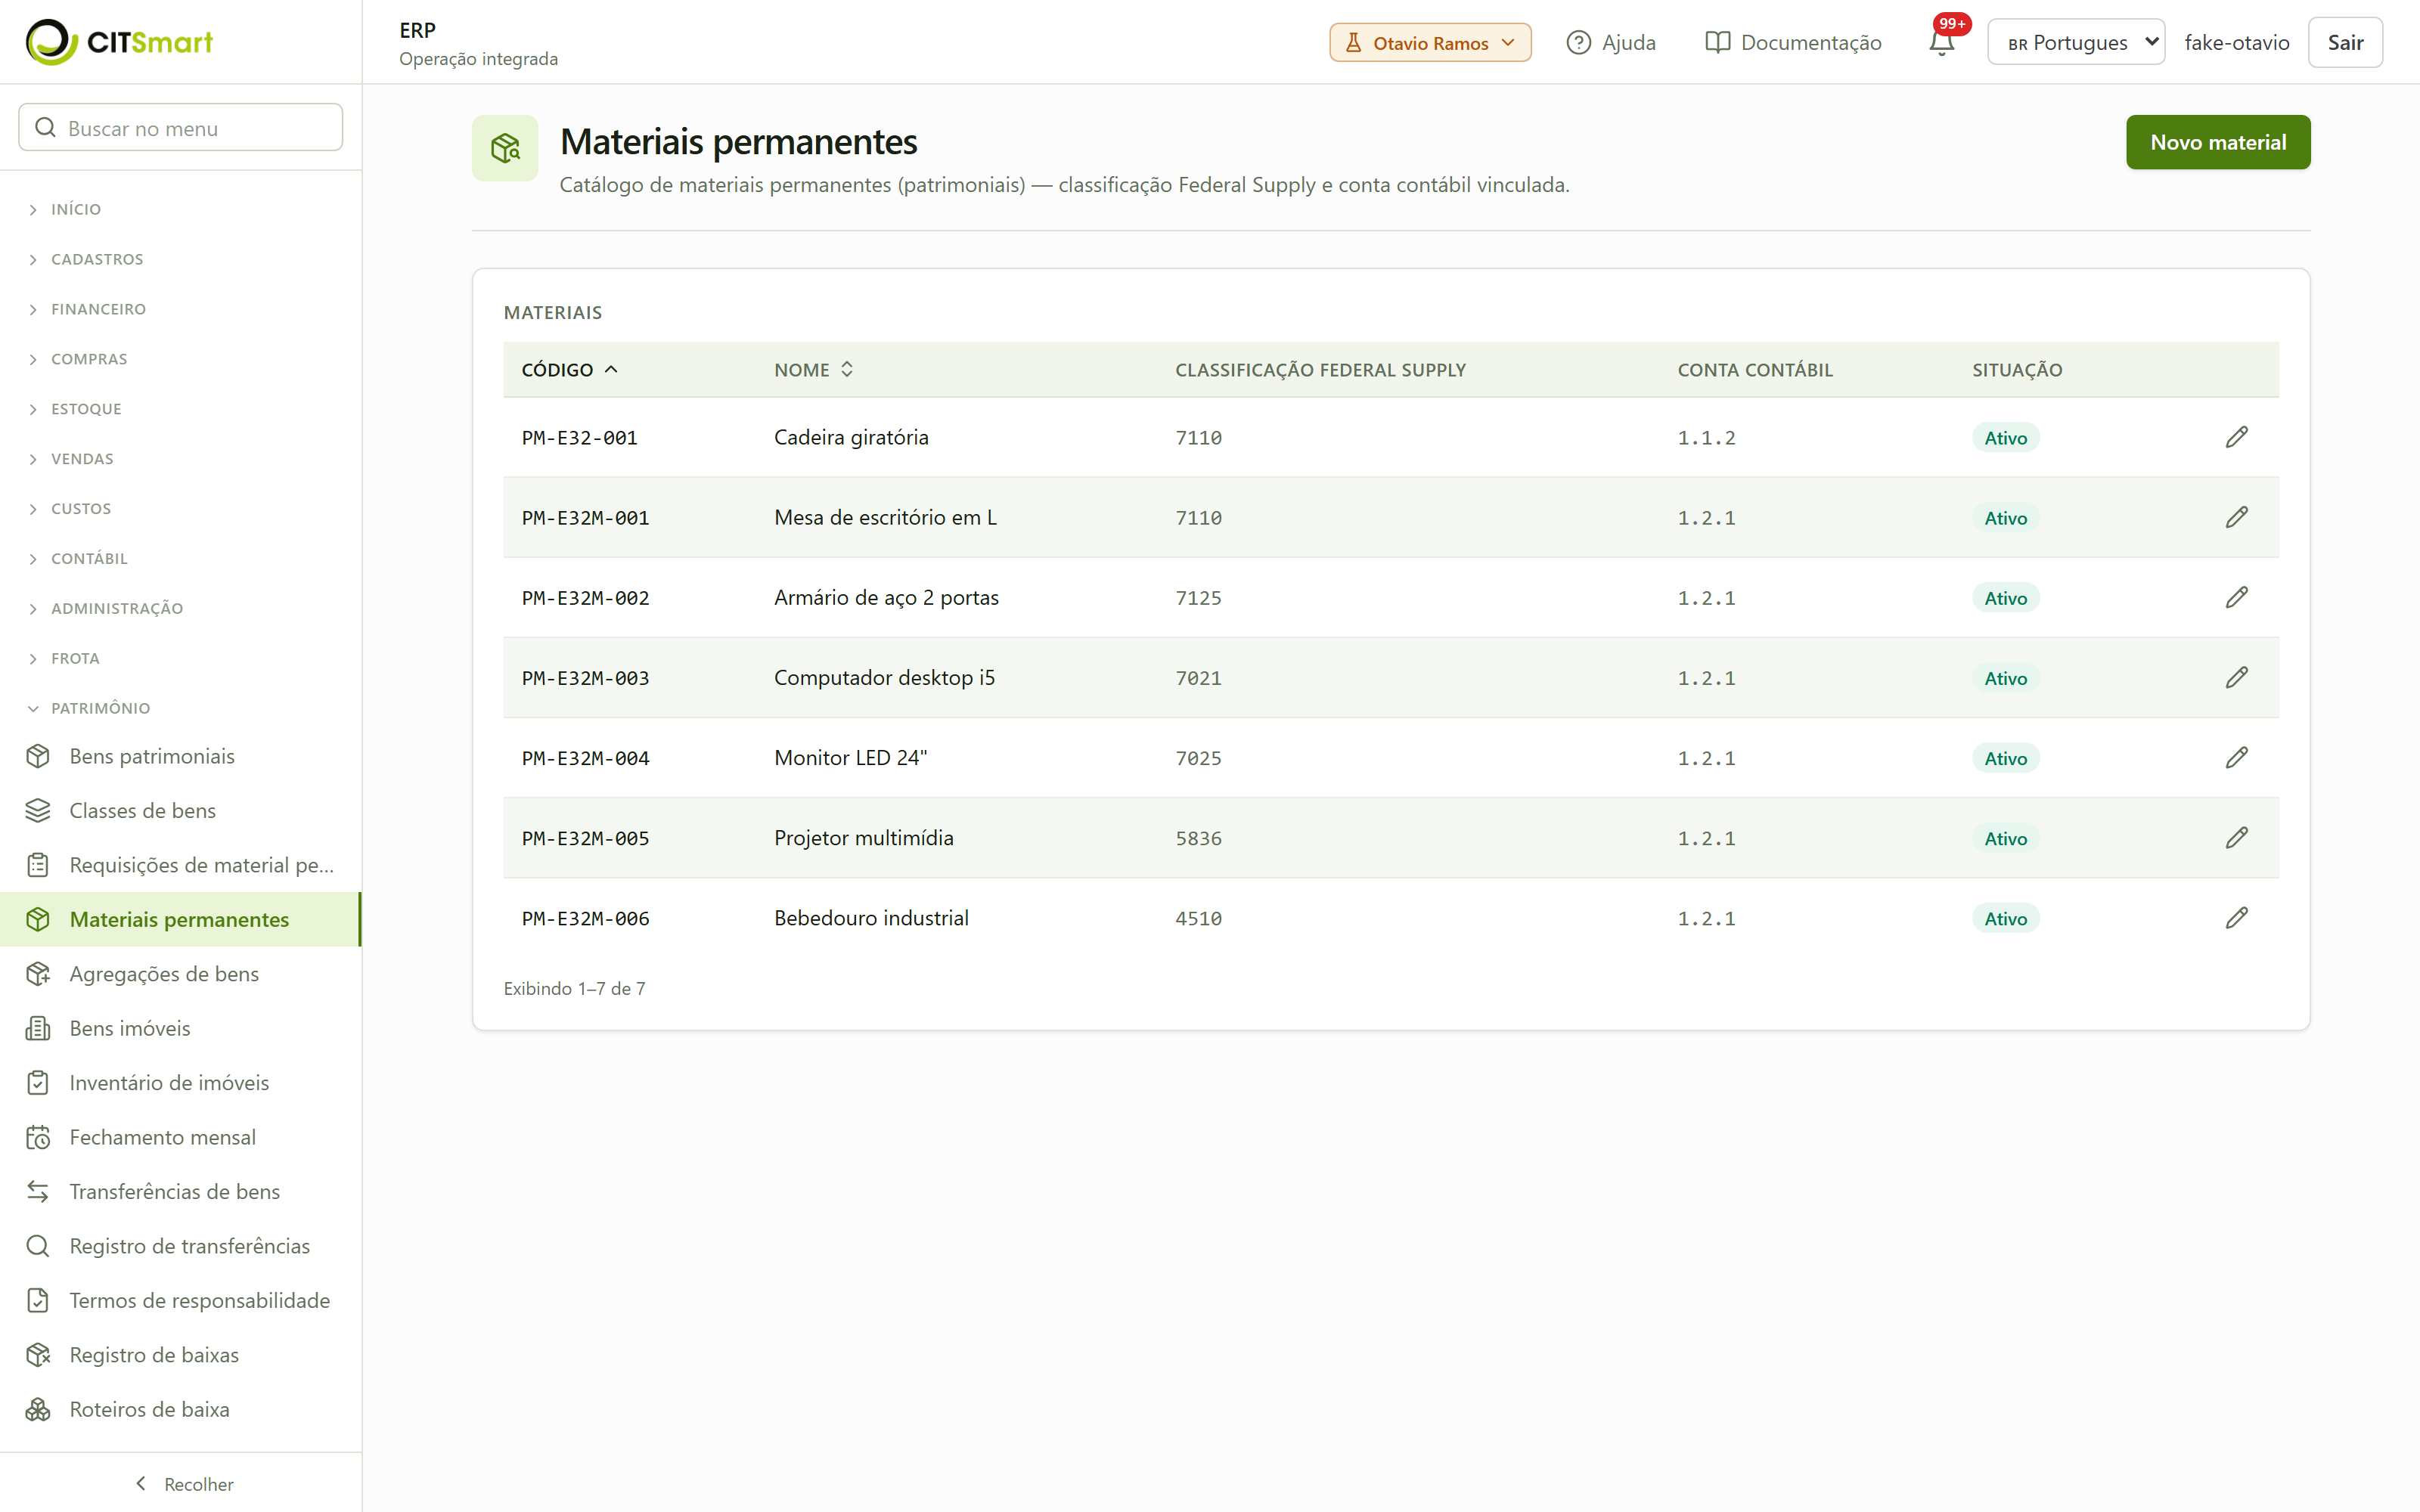Viewport: 2420px width, 1512px height.
Task: Collapse the PATRIMÔNIO menu section
Action: pyautogui.click(x=100, y=708)
